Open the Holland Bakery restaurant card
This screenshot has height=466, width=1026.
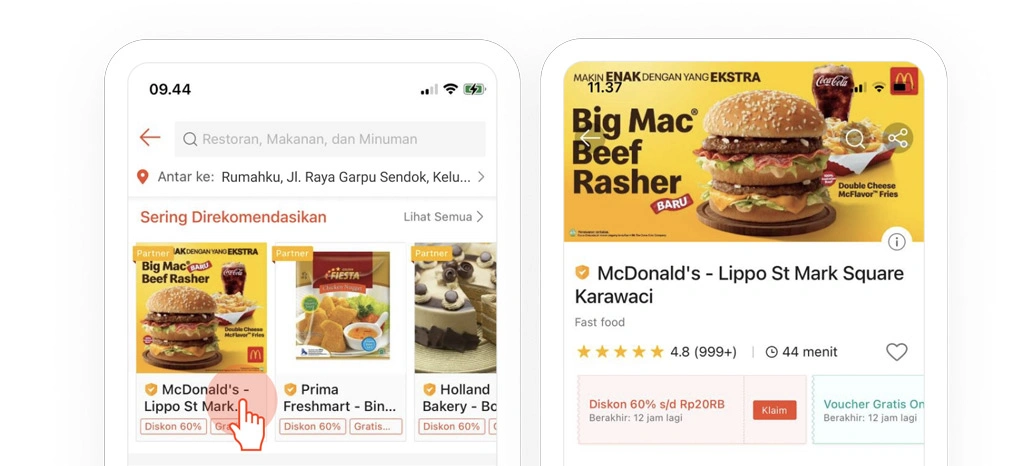[455, 342]
